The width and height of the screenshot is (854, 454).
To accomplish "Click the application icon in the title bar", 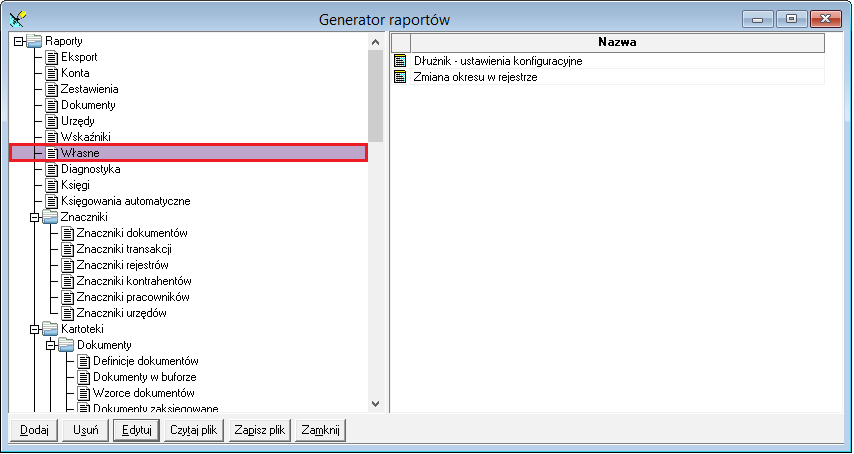I will pos(19,19).
